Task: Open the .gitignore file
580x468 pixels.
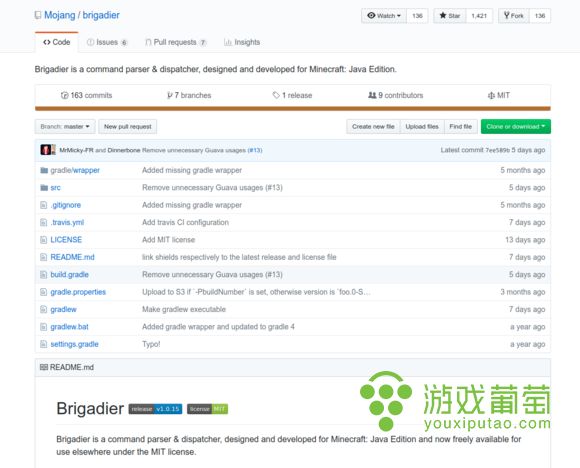Action: click(65, 205)
